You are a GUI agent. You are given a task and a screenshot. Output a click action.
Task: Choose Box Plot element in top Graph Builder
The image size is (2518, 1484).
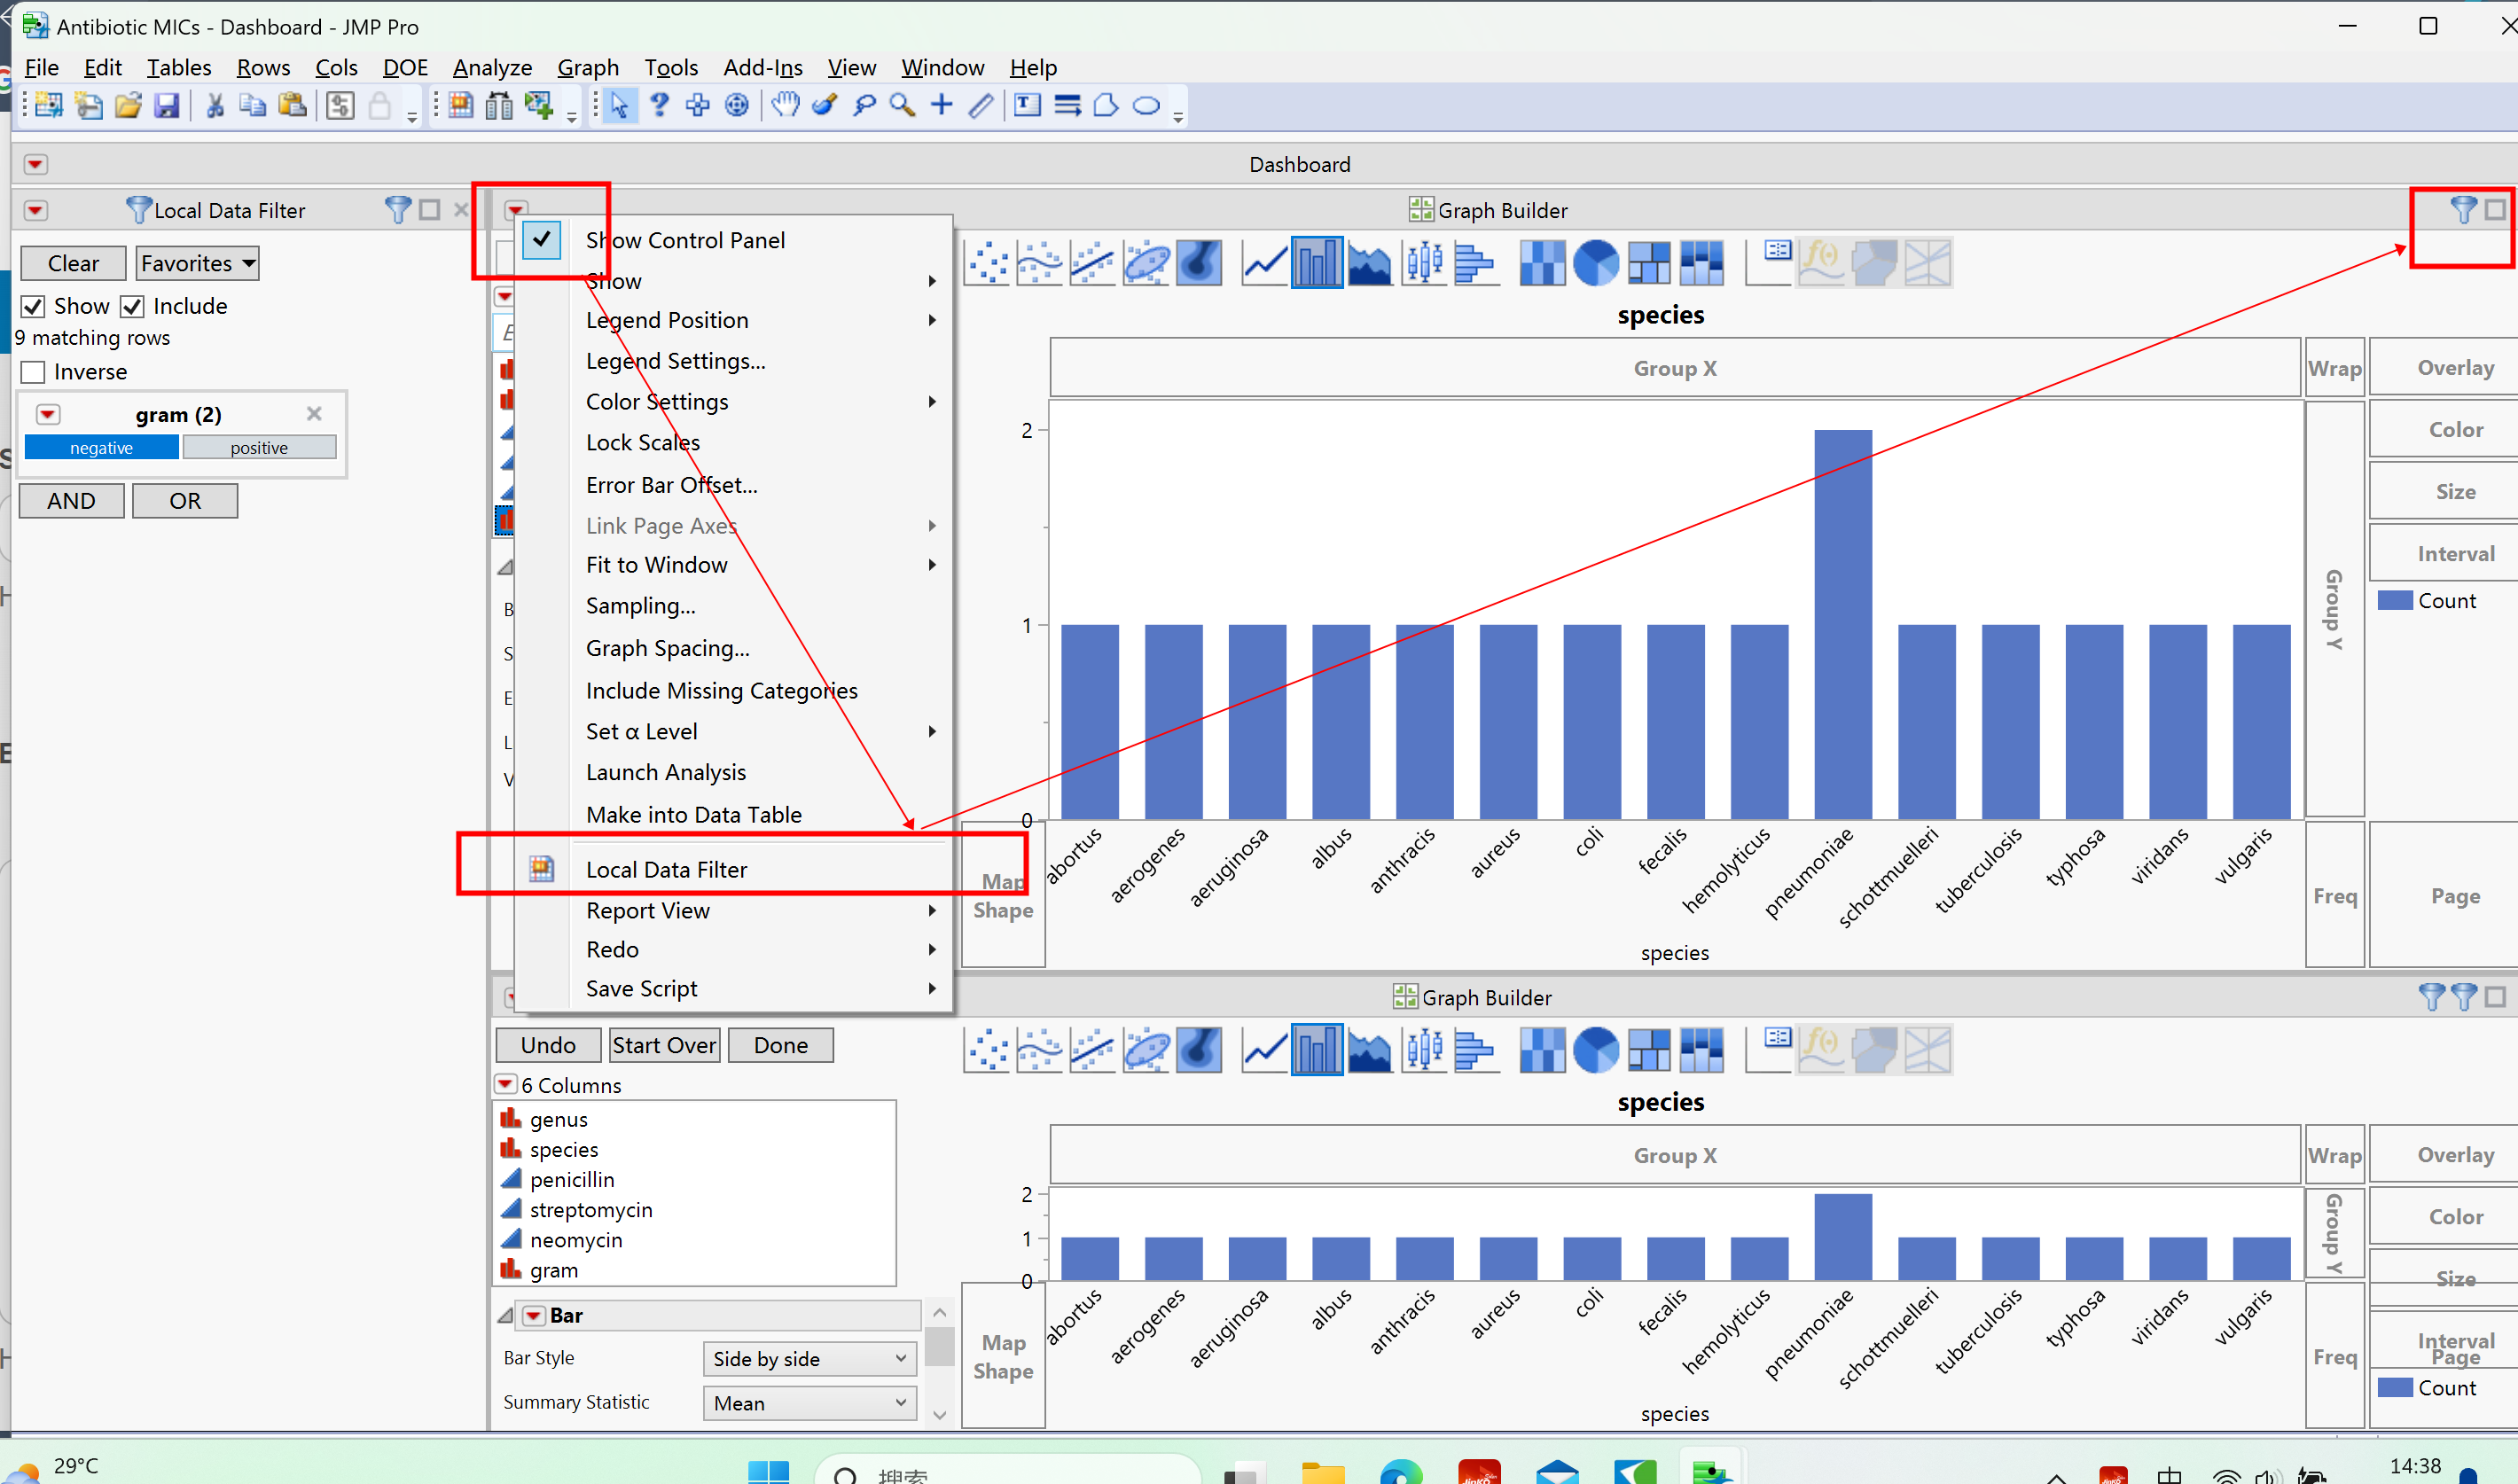[1423, 263]
